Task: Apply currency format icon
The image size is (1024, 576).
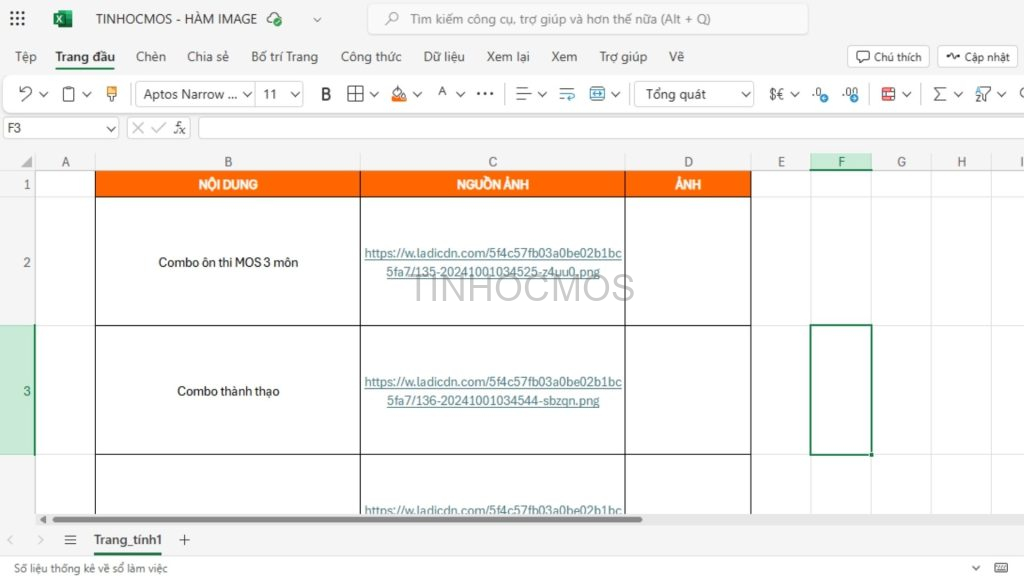Action: pyautogui.click(x=776, y=95)
